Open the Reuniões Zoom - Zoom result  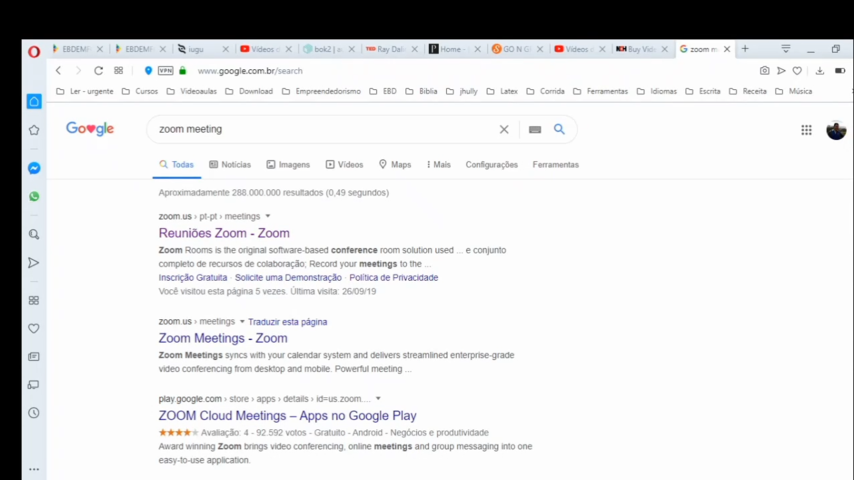[224, 233]
